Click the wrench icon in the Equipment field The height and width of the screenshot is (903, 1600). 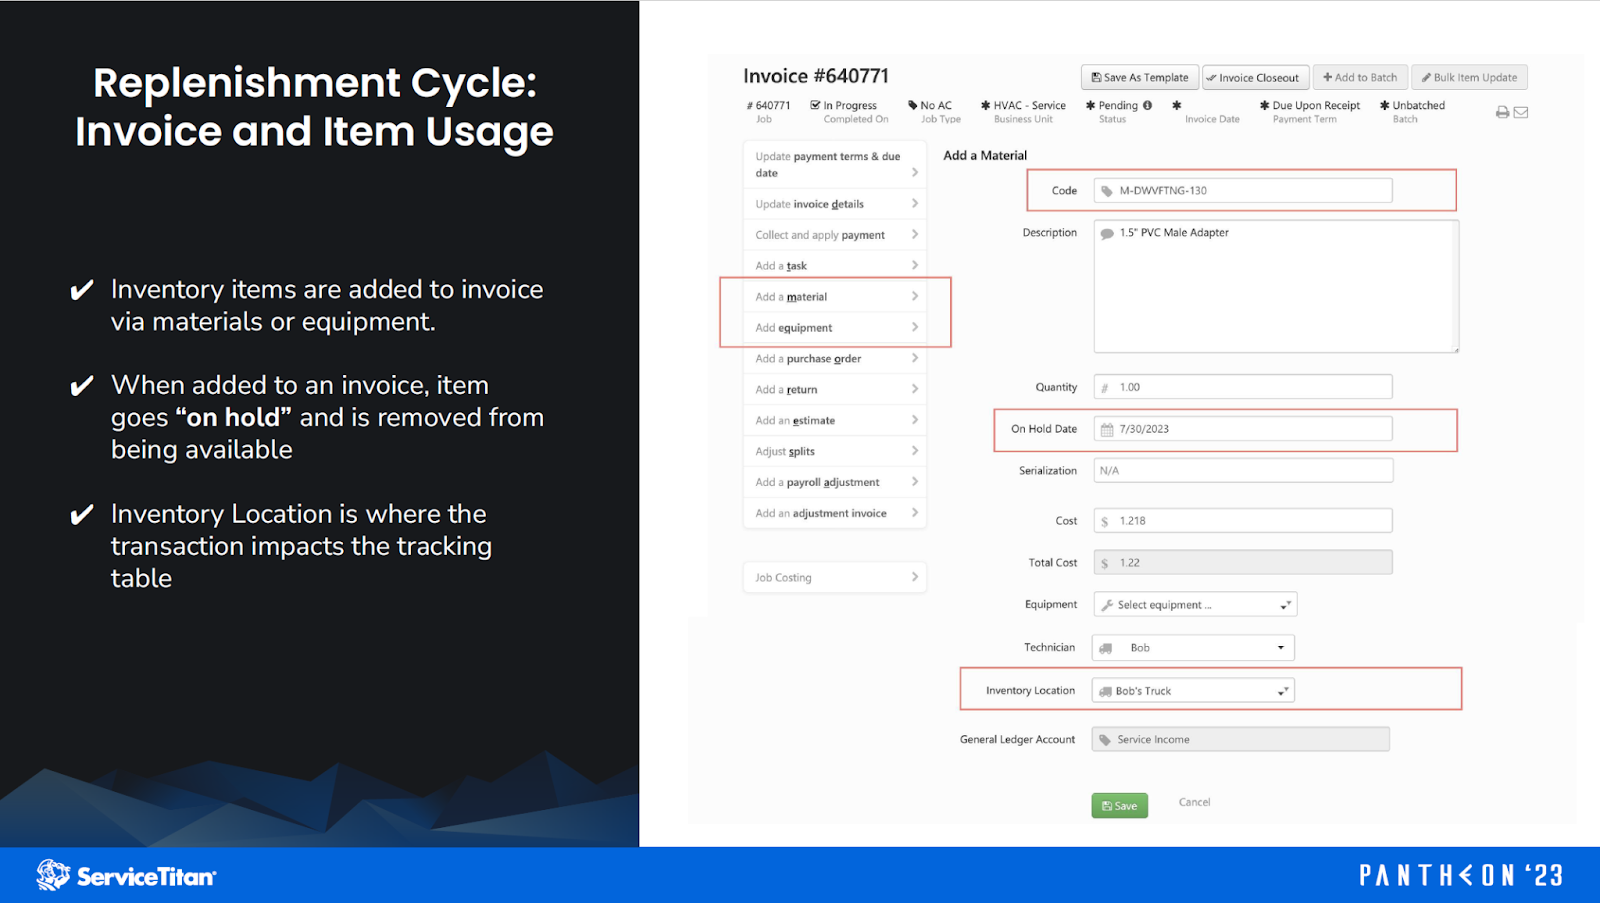[1106, 604]
